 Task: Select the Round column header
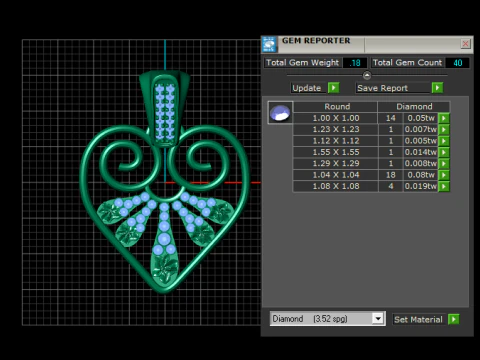336,107
